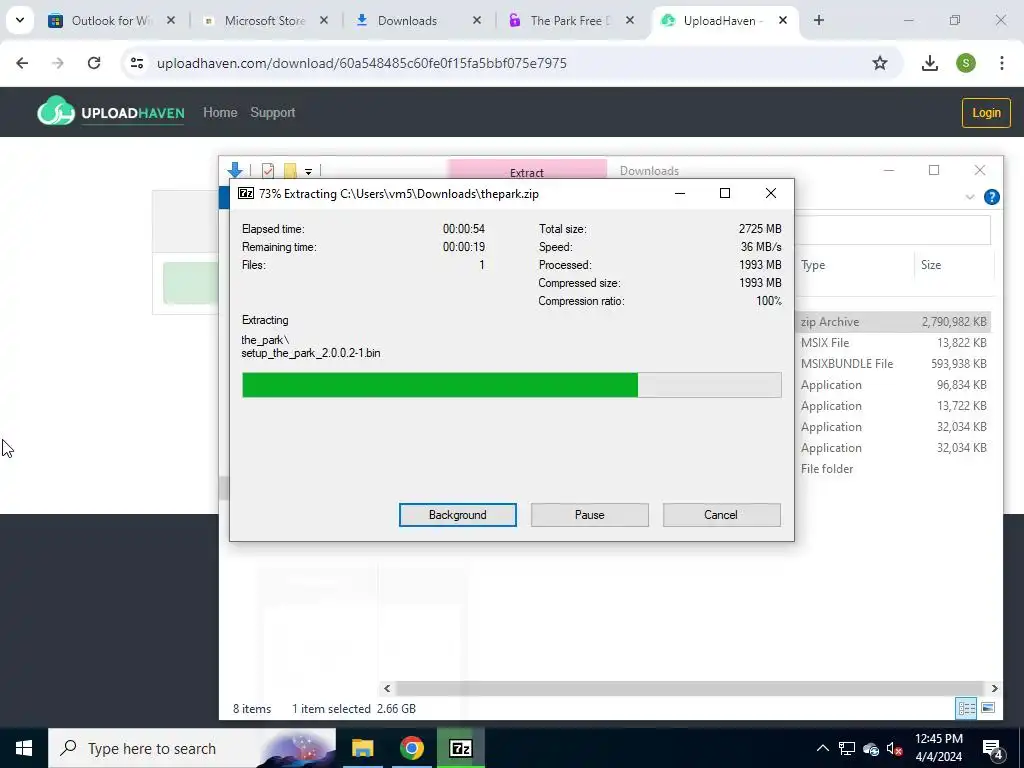This screenshot has width=1024, height=768.
Task: Open Support link on UploadHaven
Action: (x=272, y=112)
